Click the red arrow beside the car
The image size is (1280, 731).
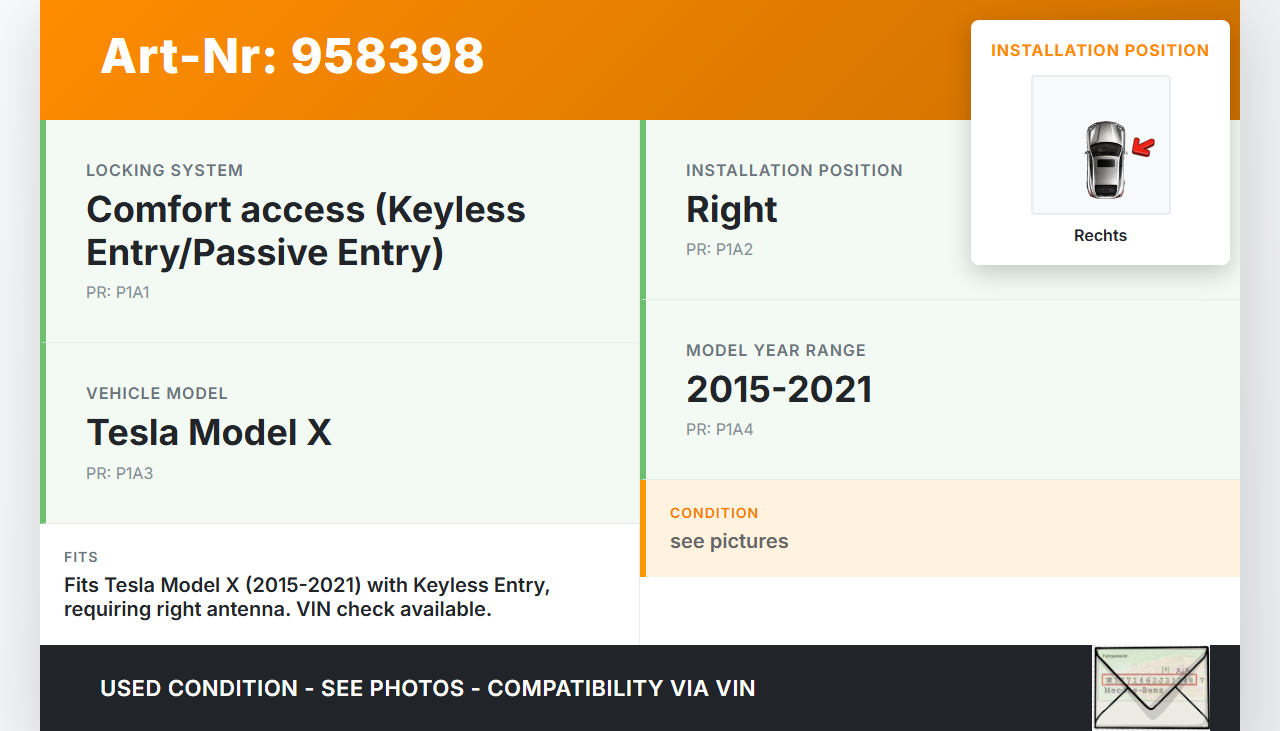pos(1143,148)
